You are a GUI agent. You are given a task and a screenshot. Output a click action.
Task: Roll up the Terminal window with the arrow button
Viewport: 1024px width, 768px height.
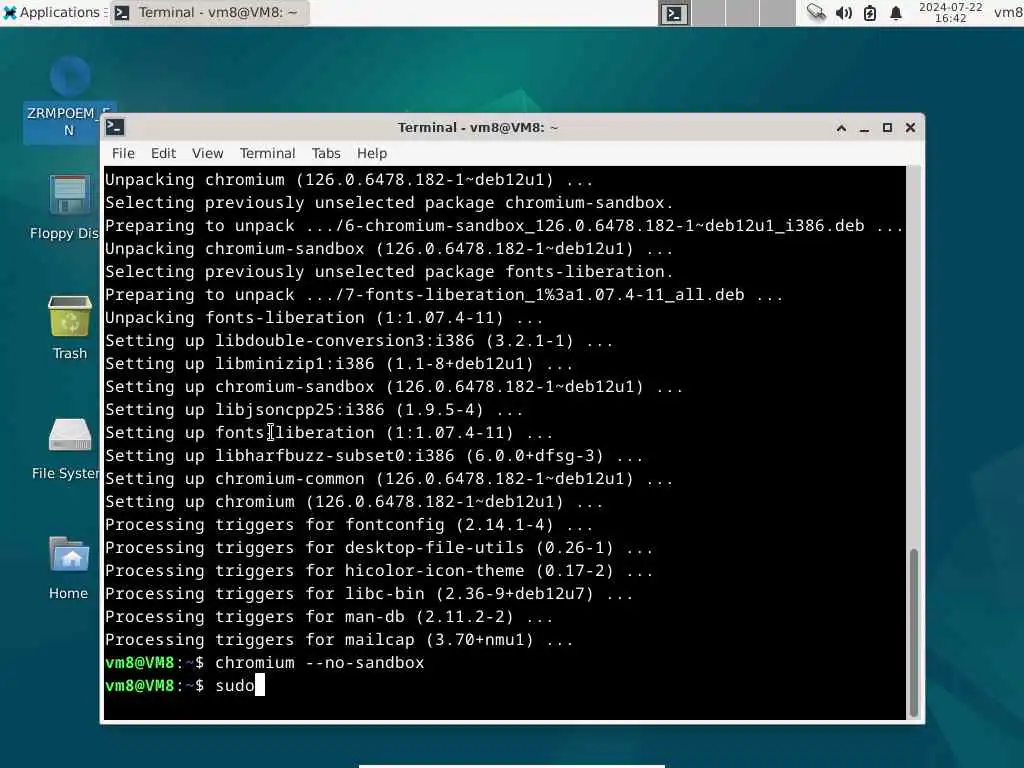(x=841, y=128)
